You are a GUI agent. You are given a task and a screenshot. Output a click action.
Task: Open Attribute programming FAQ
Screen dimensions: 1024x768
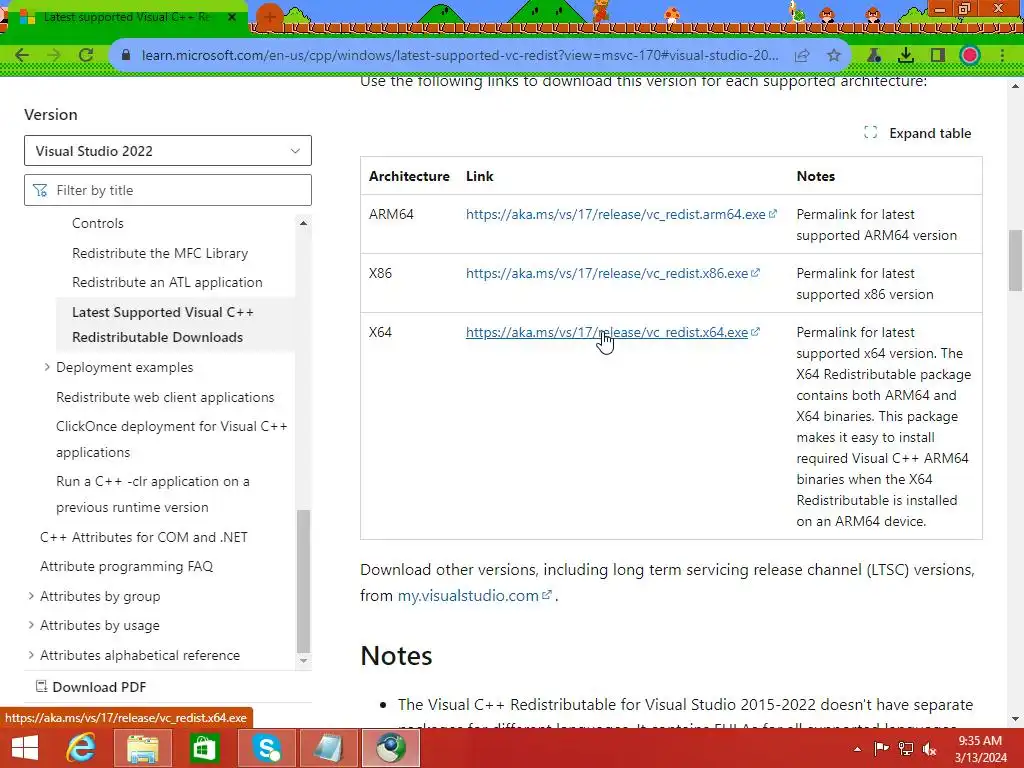(127, 566)
